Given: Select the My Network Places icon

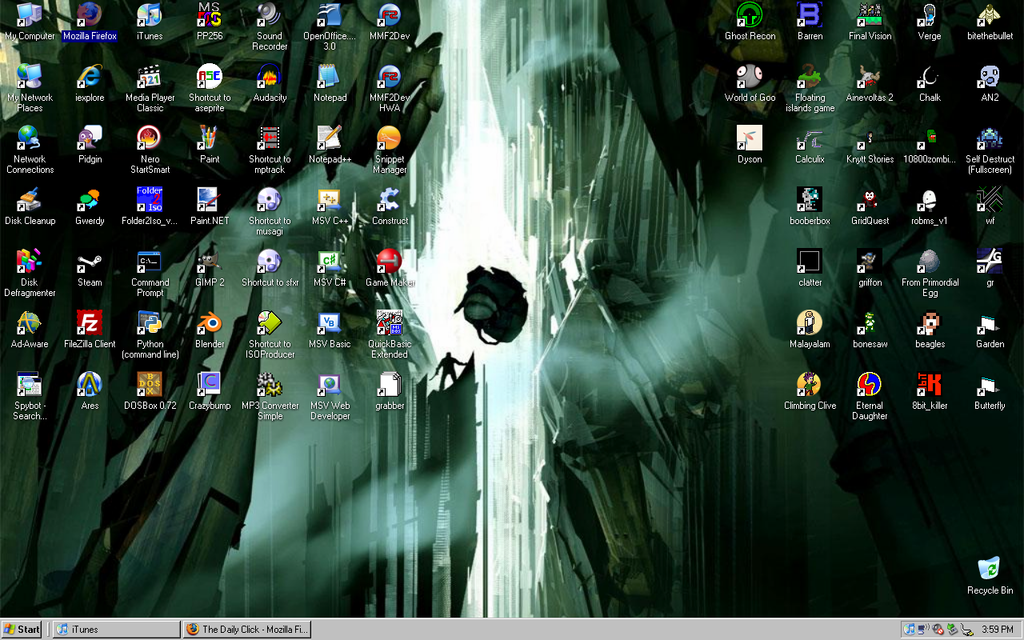Looking at the screenshot, I should click(x=29, y=76).
